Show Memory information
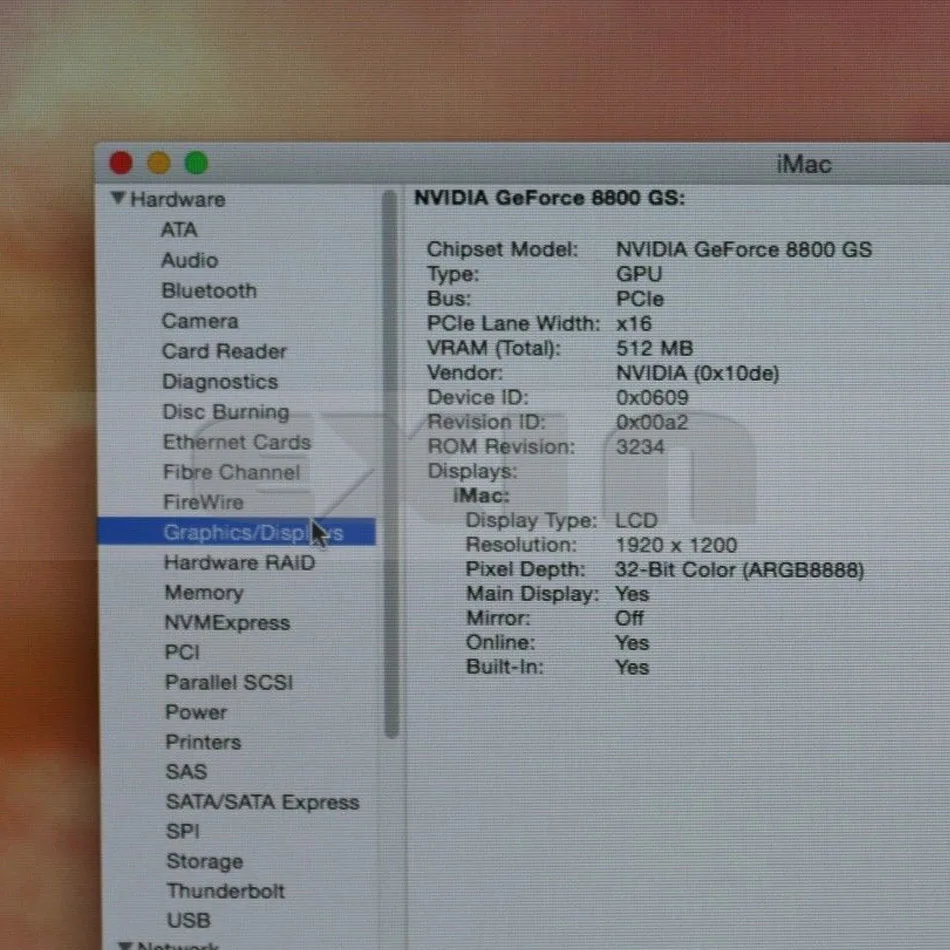950x950 pixels. click(x=204, y=592)
